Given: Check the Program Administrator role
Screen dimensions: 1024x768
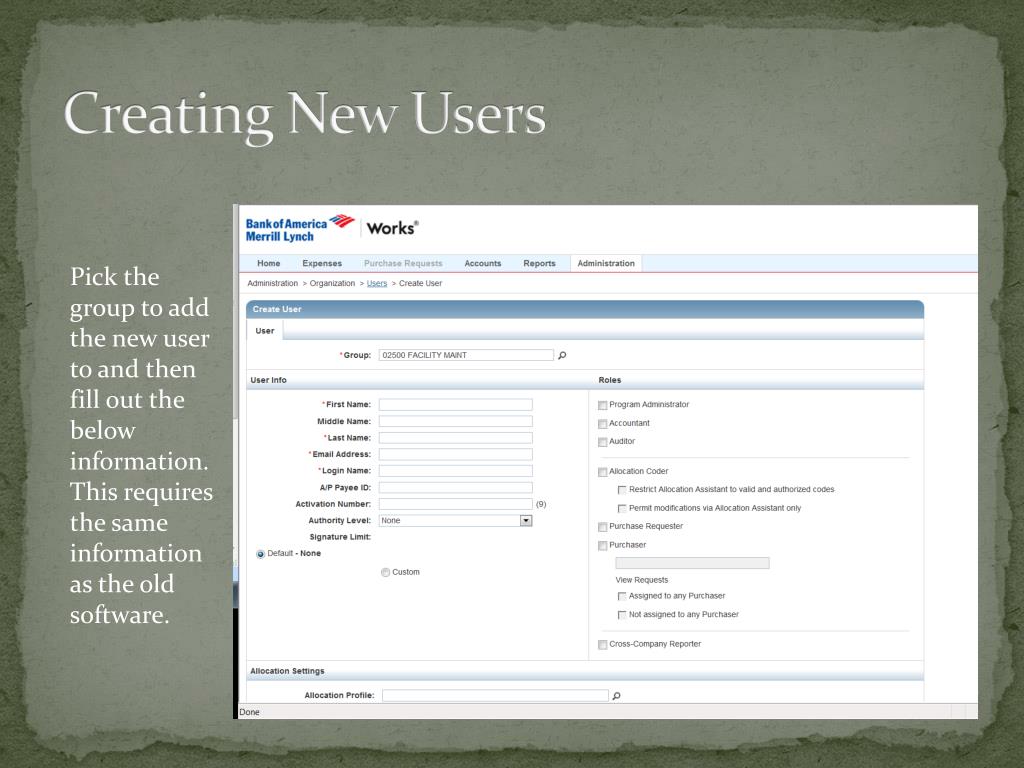Looking at the screenshot, I should click(x=603, y=406).
